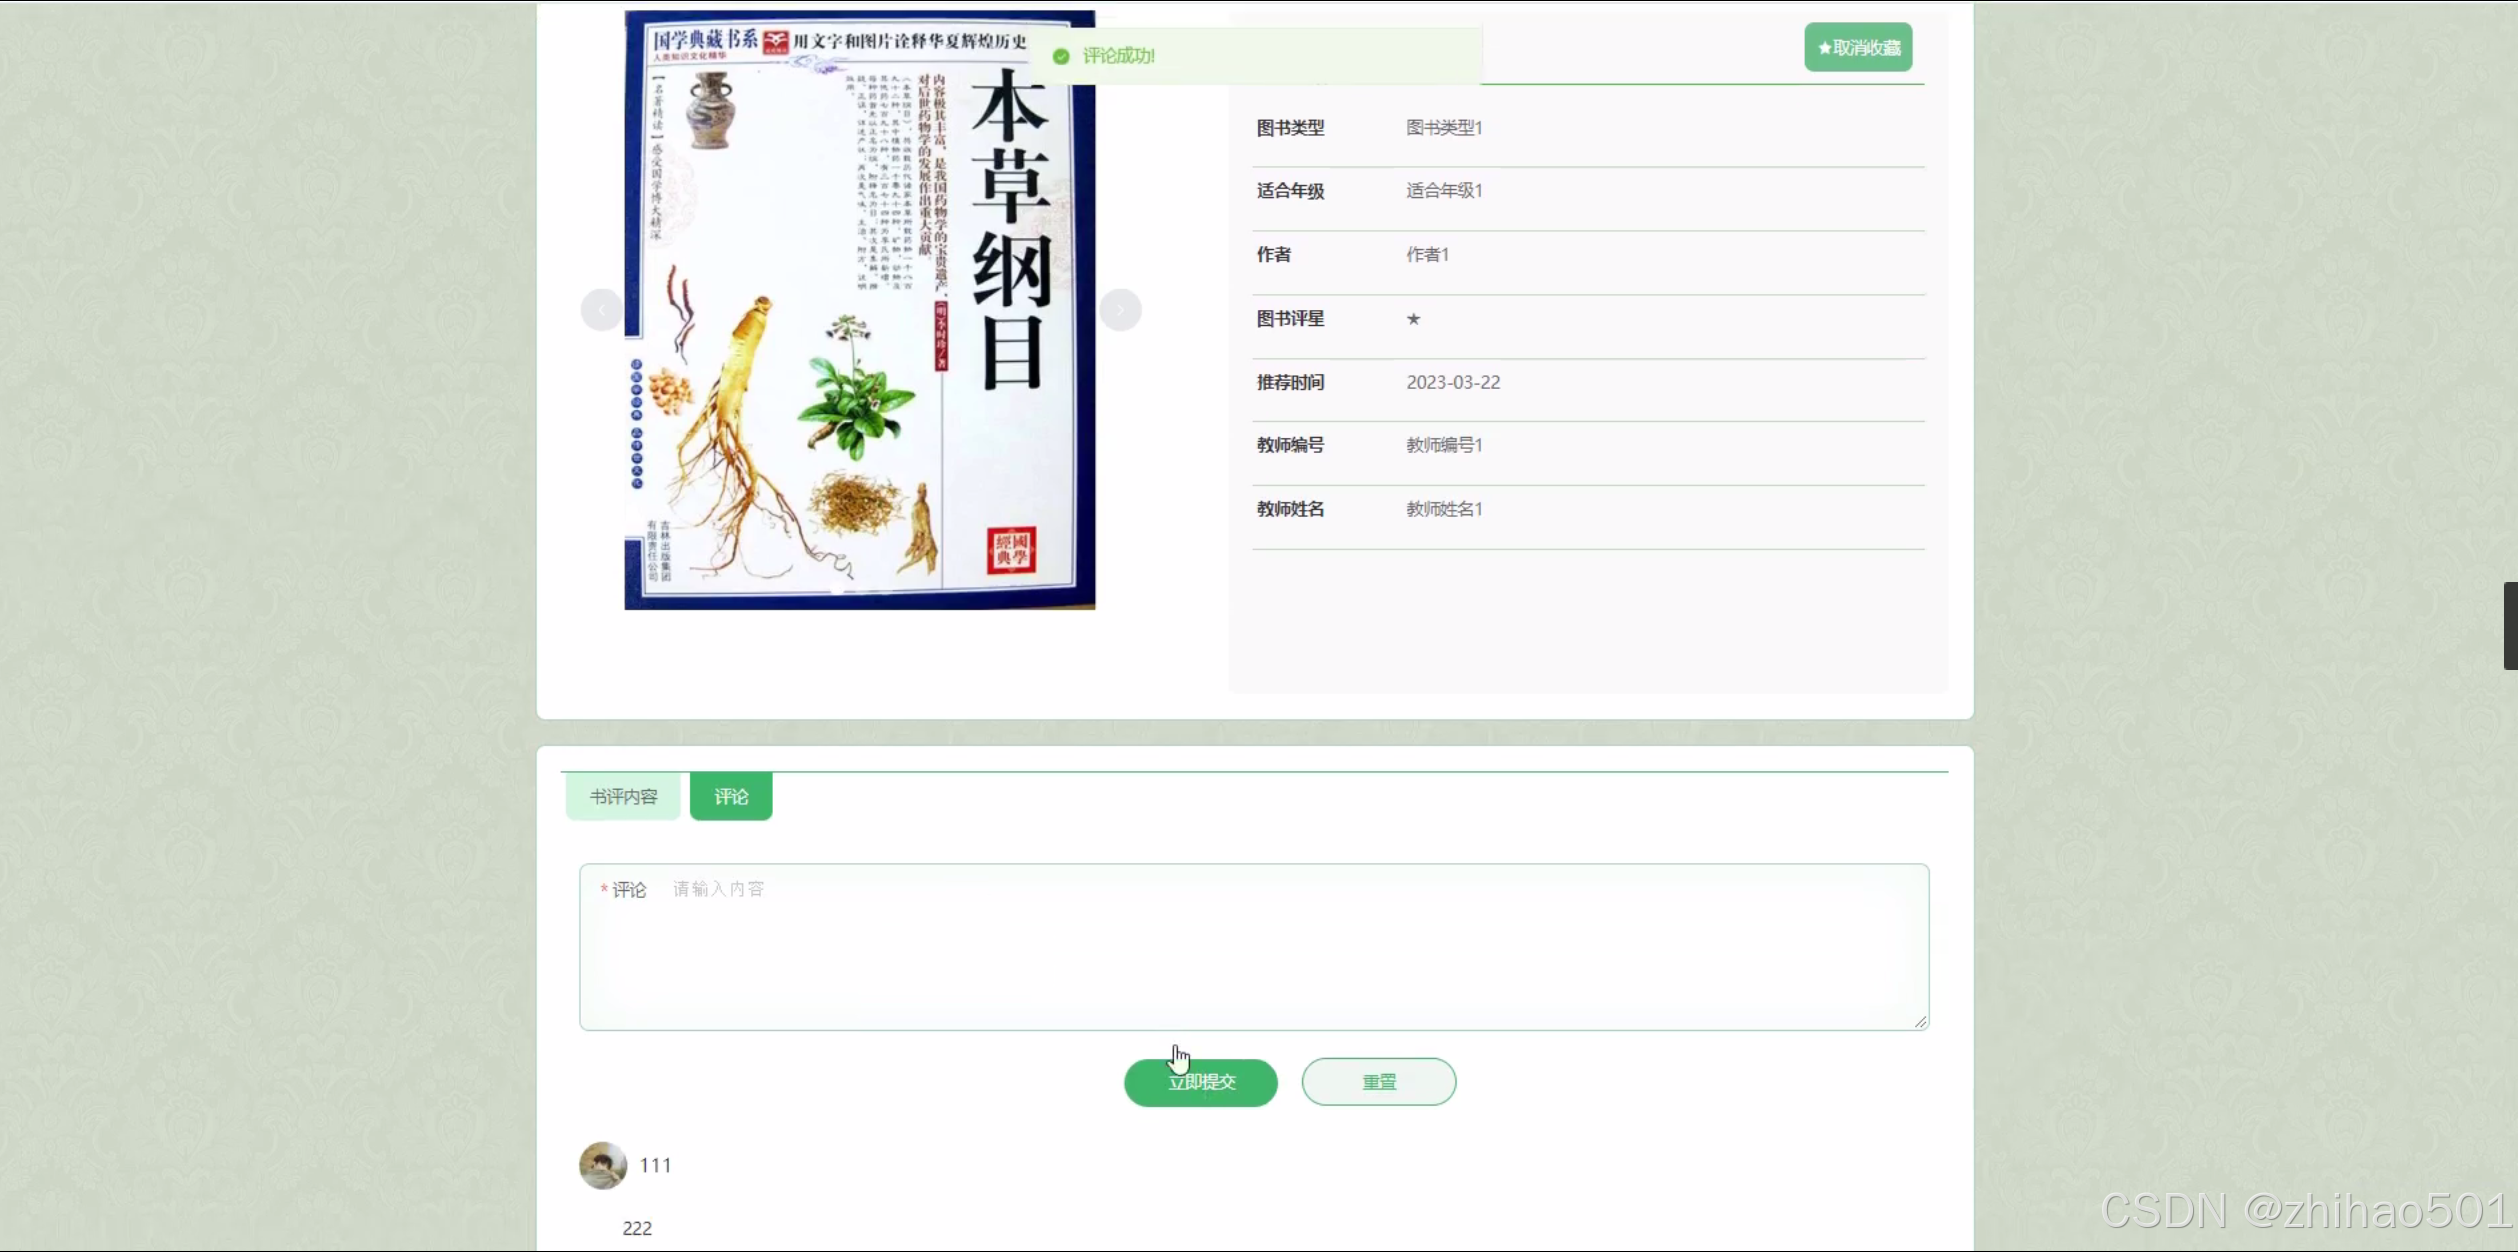2518x1252 pixels.
Task: Switch to the 书评内容 tab
Action: point(623,797)
